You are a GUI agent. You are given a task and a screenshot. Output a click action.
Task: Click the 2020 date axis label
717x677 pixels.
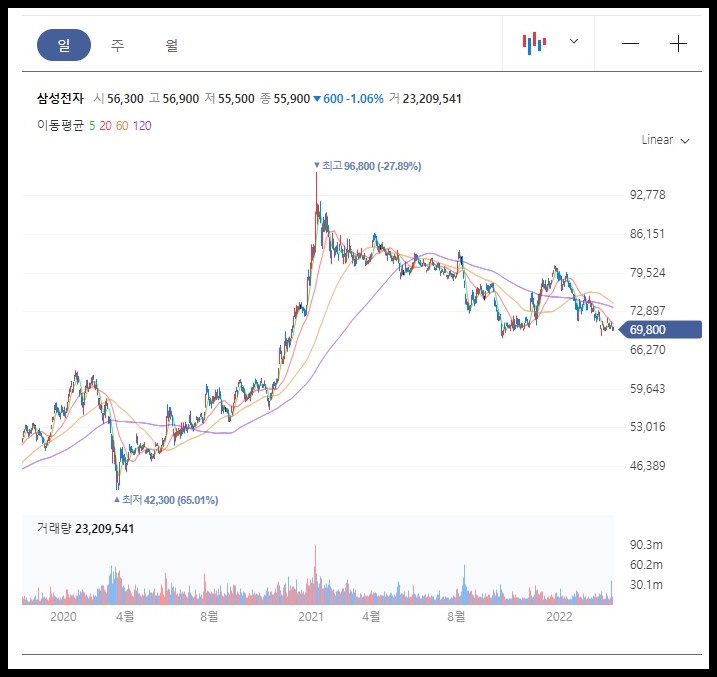[63, 617]
